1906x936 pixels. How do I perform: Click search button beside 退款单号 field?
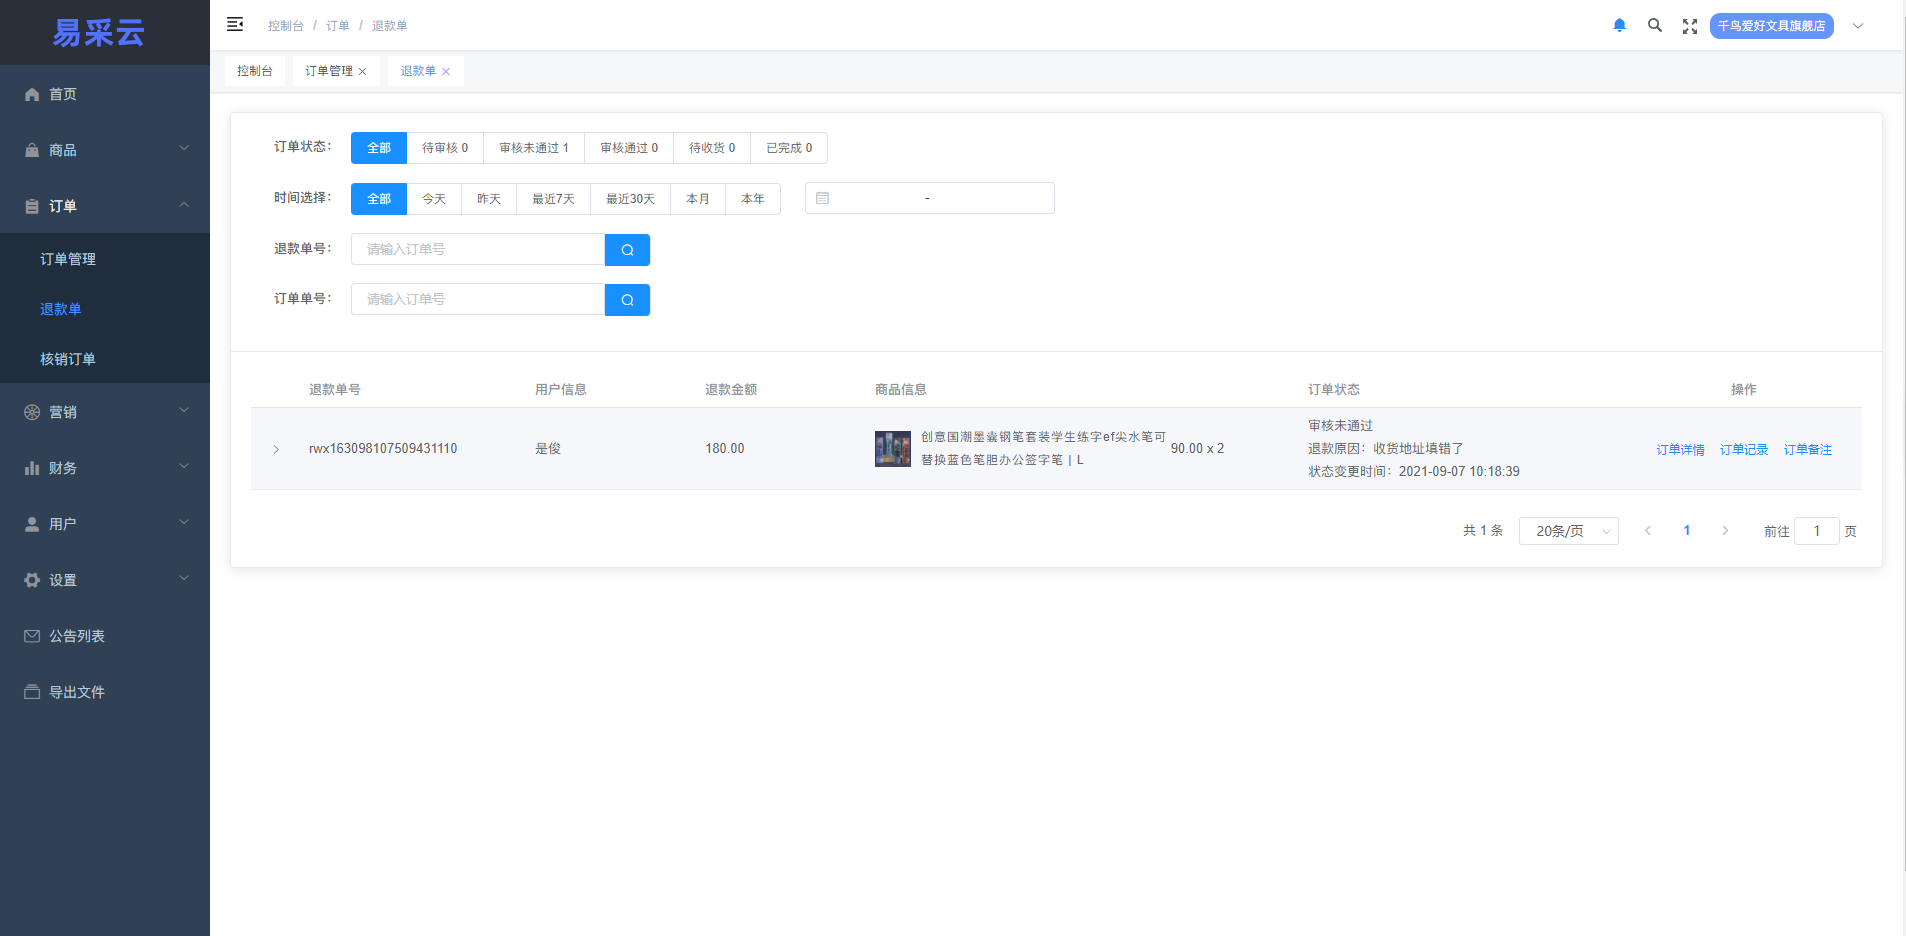(x=627, y=250)
